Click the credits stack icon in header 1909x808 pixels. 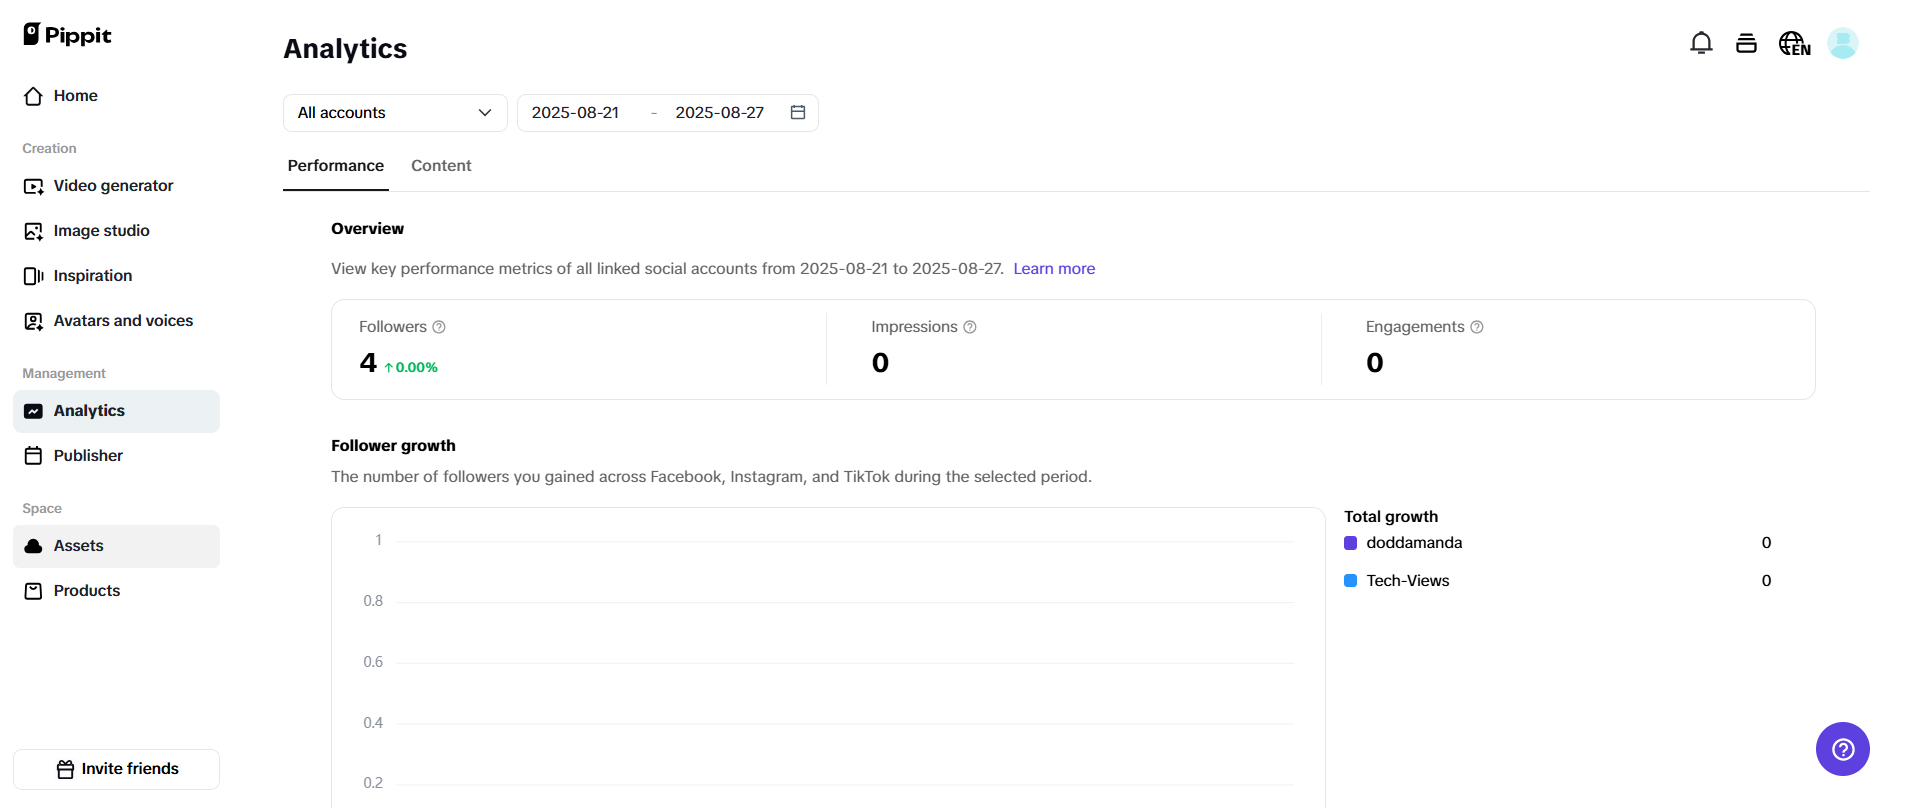(x=1746, y=43)
